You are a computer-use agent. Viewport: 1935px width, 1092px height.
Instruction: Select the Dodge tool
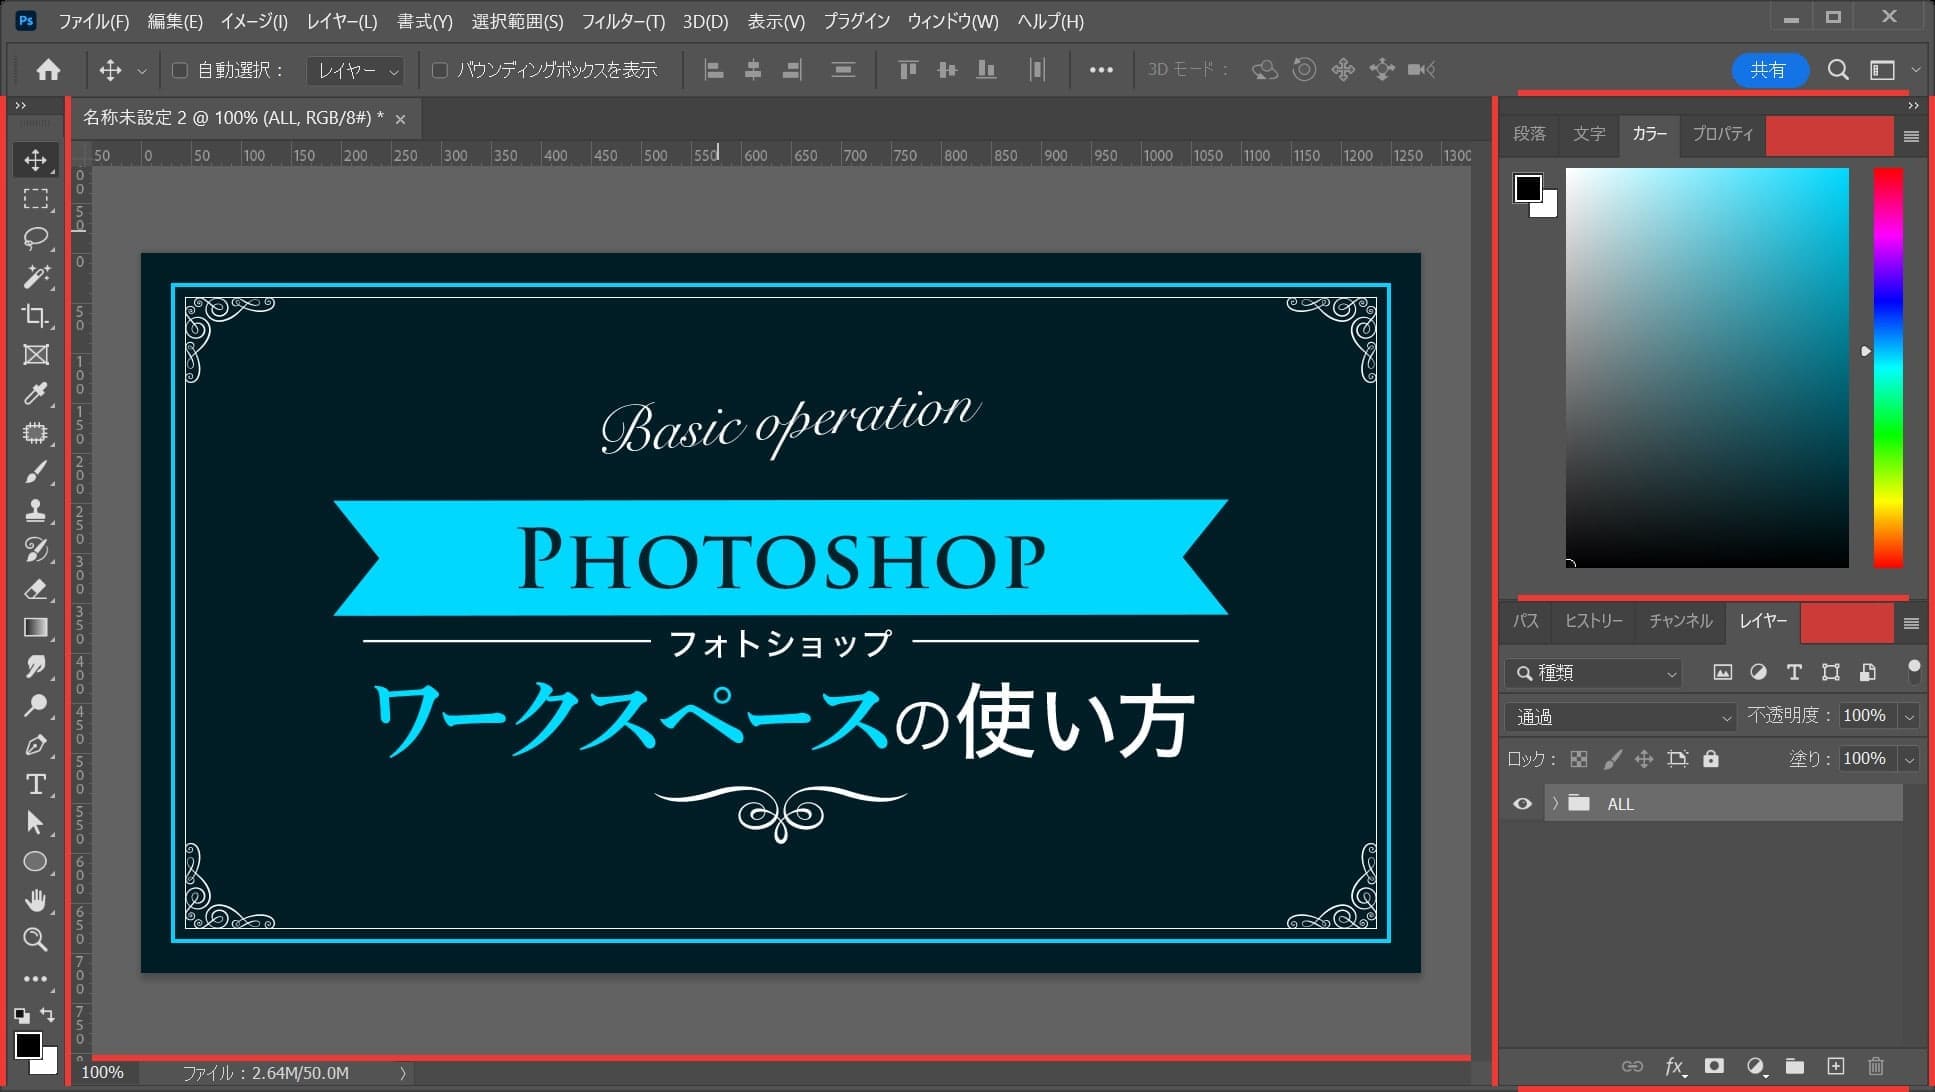click(x=35, y=706)
